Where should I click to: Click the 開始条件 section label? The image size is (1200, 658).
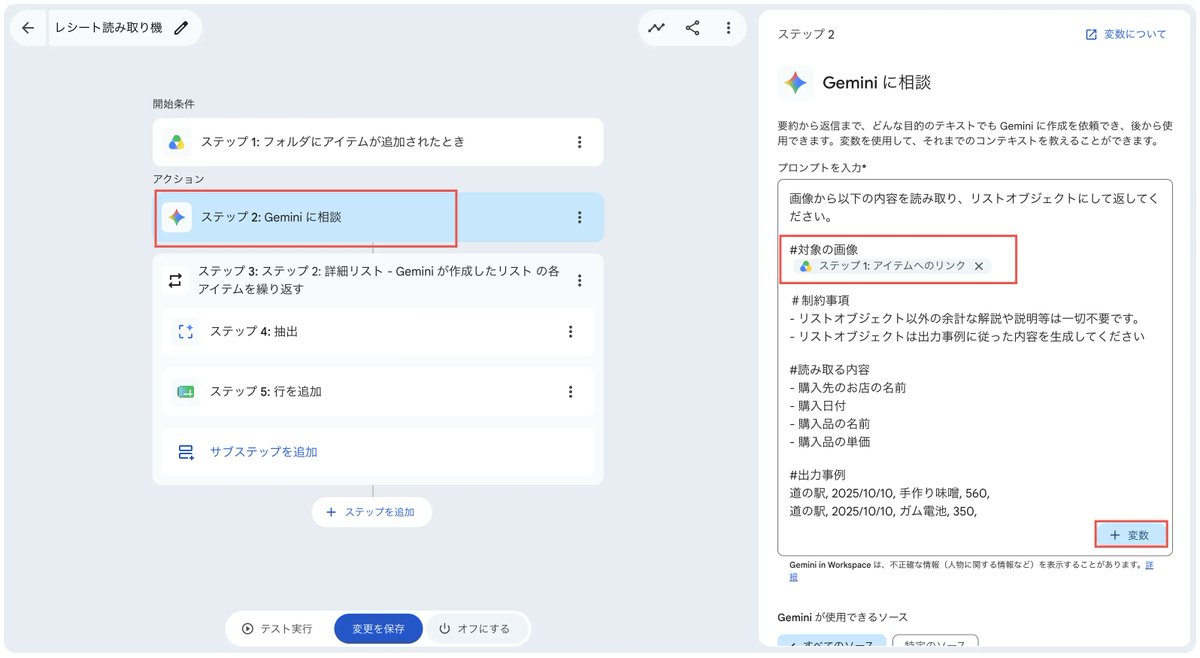tap(173, 104)
